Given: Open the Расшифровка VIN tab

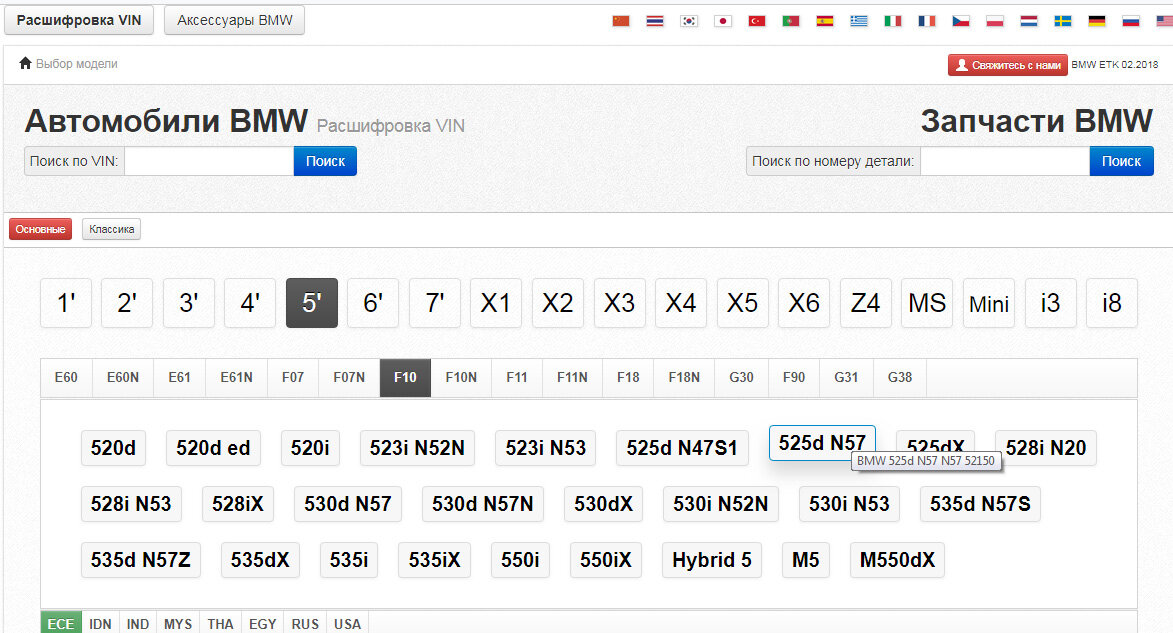Looking at the screenshot, I should (x=79, y=20).
